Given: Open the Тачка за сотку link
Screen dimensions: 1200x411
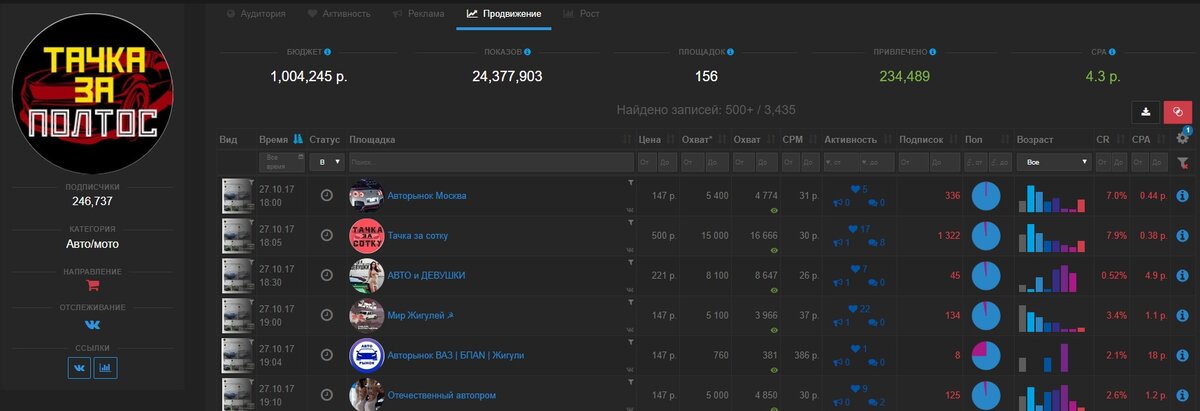Looking at the screenshot, I should point(418,236).
